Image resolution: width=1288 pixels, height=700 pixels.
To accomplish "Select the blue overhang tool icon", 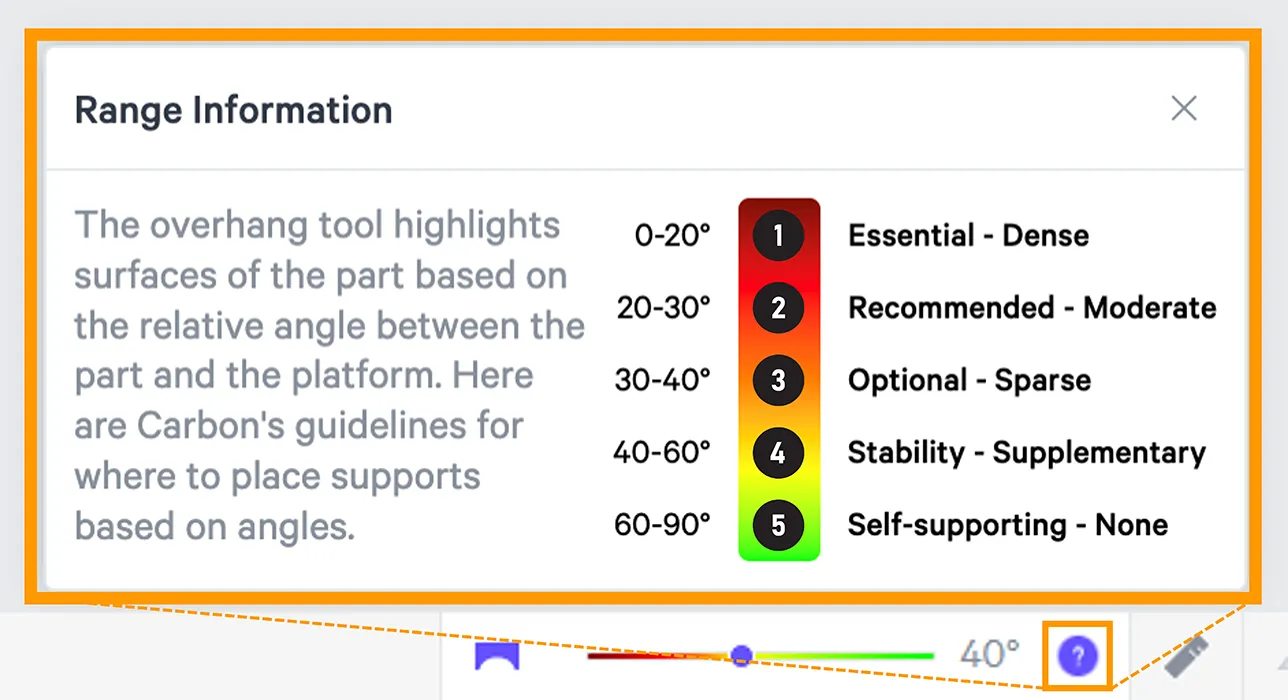I will [497, 657].
